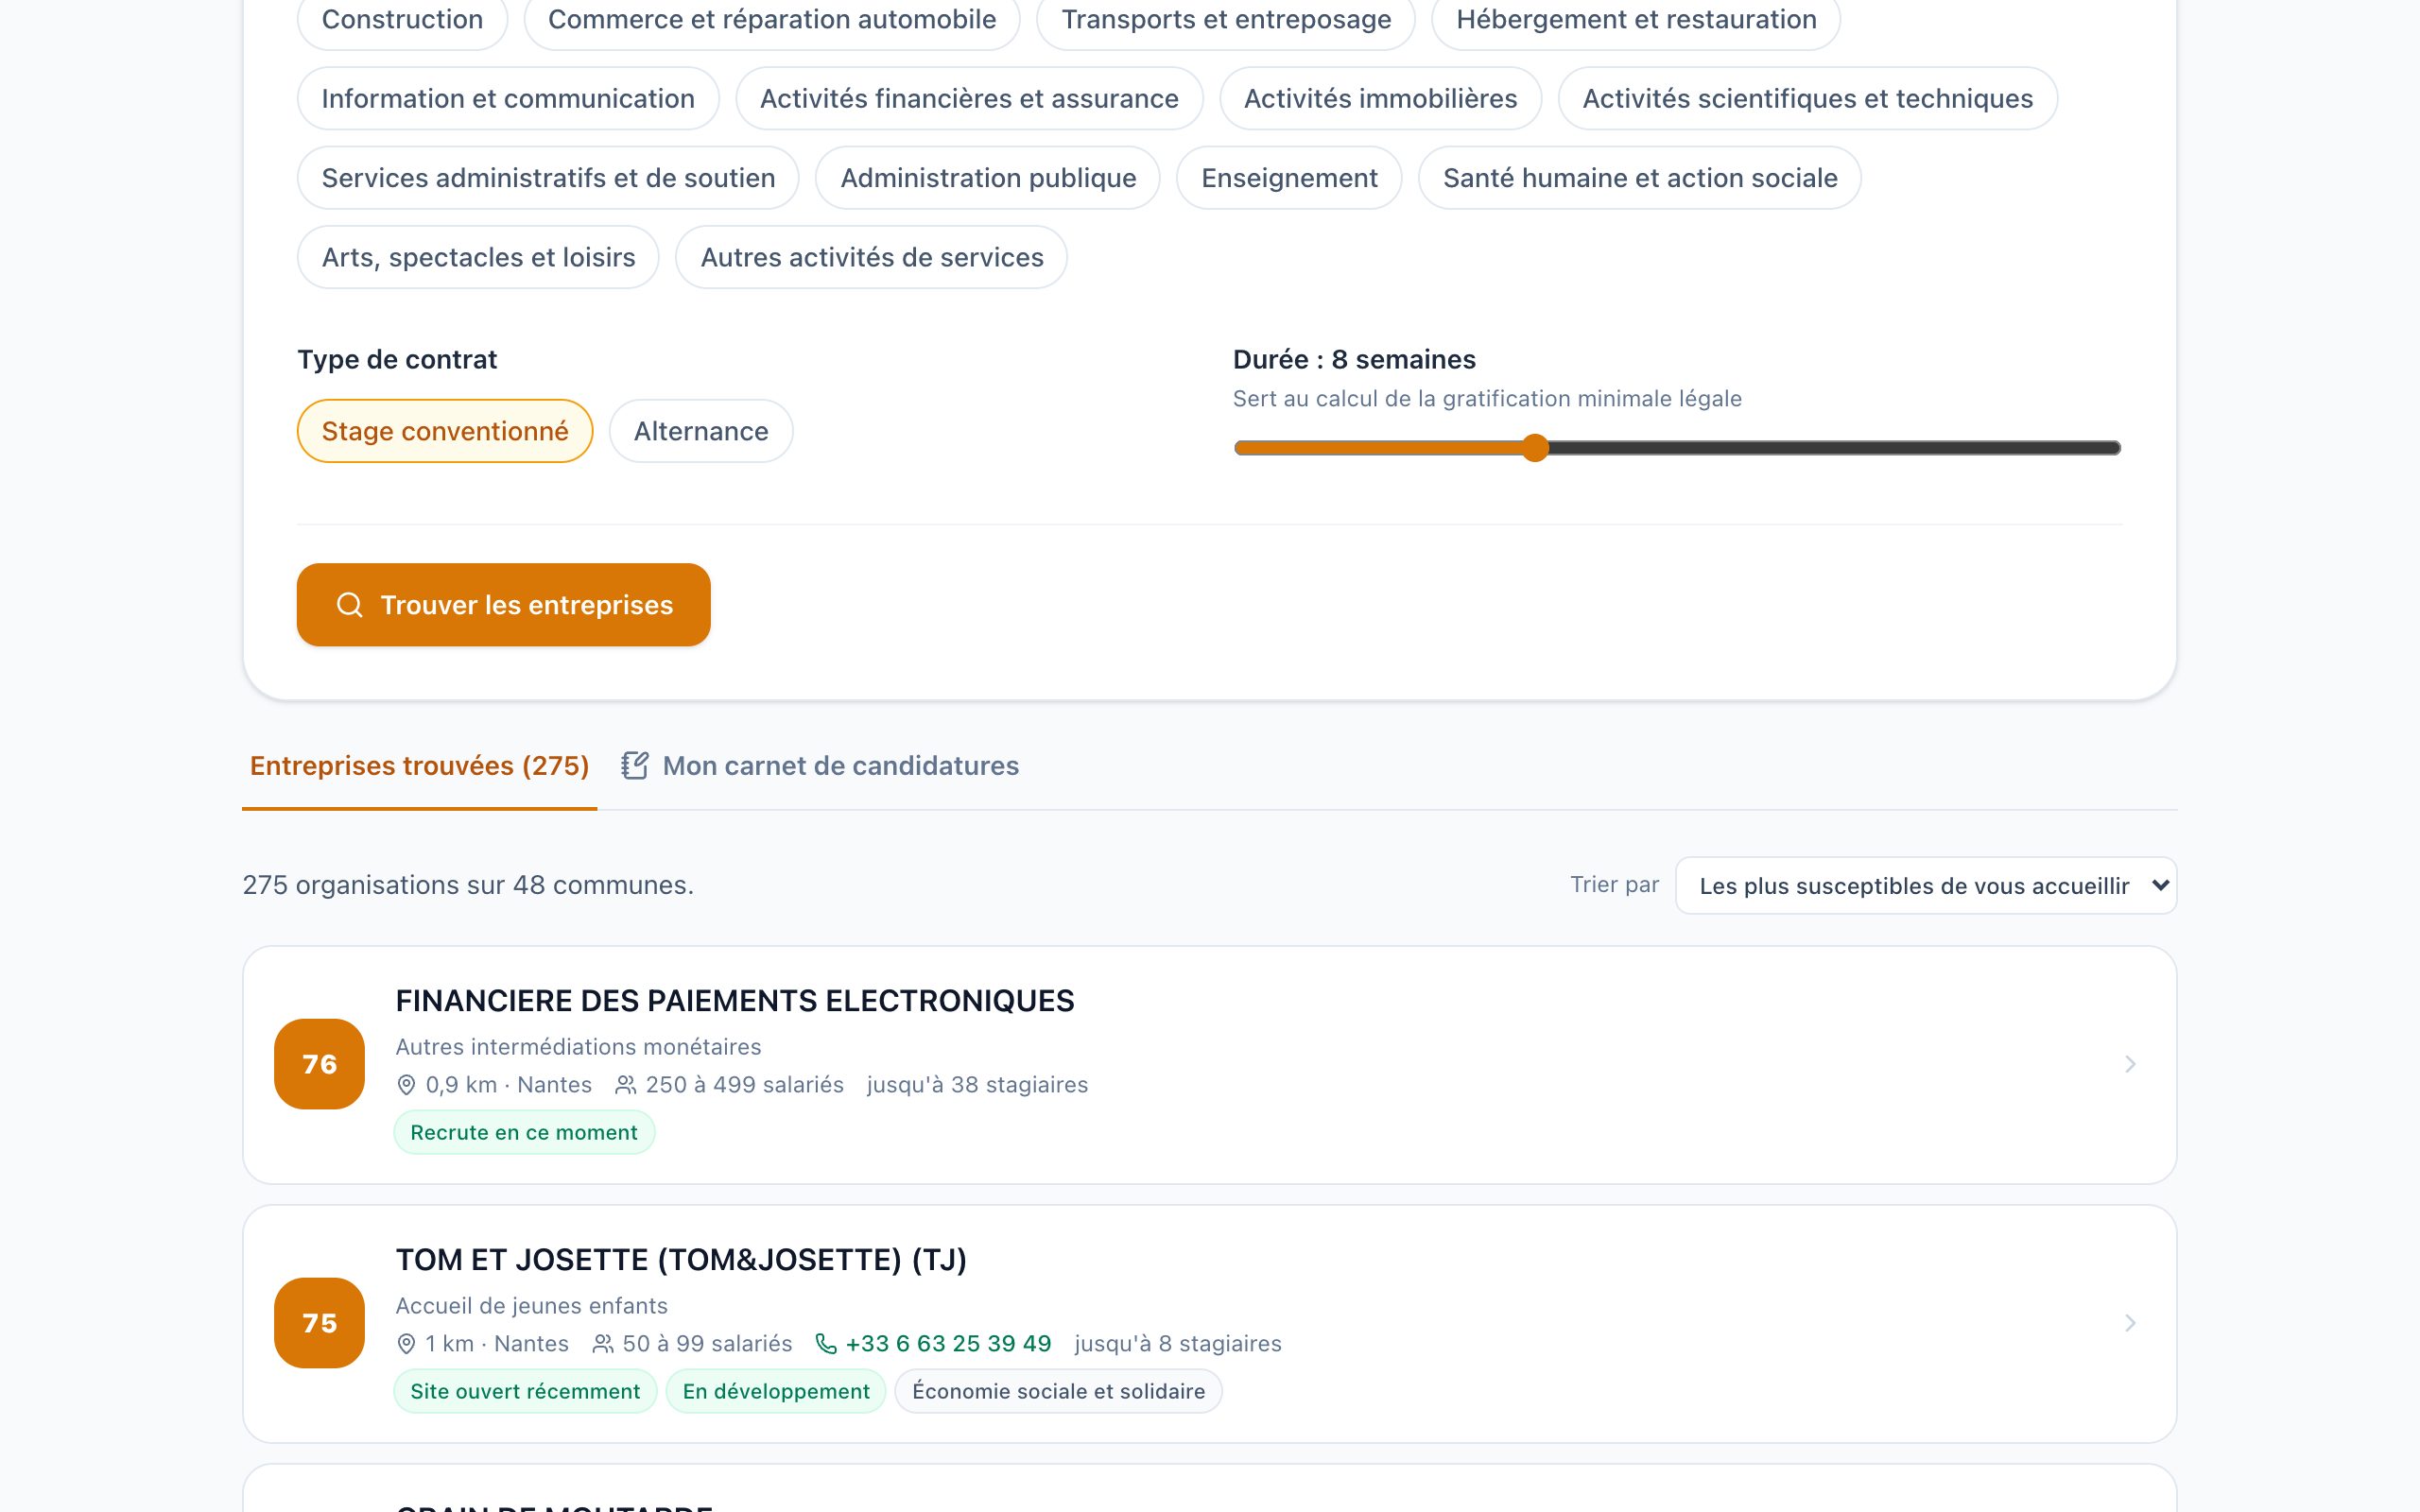
Task: Expand FINANCIERE DES PAIEMENTS ELECTRONIQUES card chevron
Action: click(2130, 1064)
